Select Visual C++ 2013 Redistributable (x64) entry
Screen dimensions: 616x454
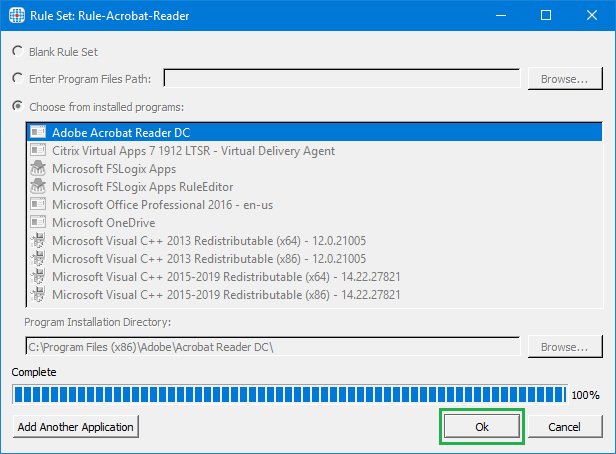point(315,241)
